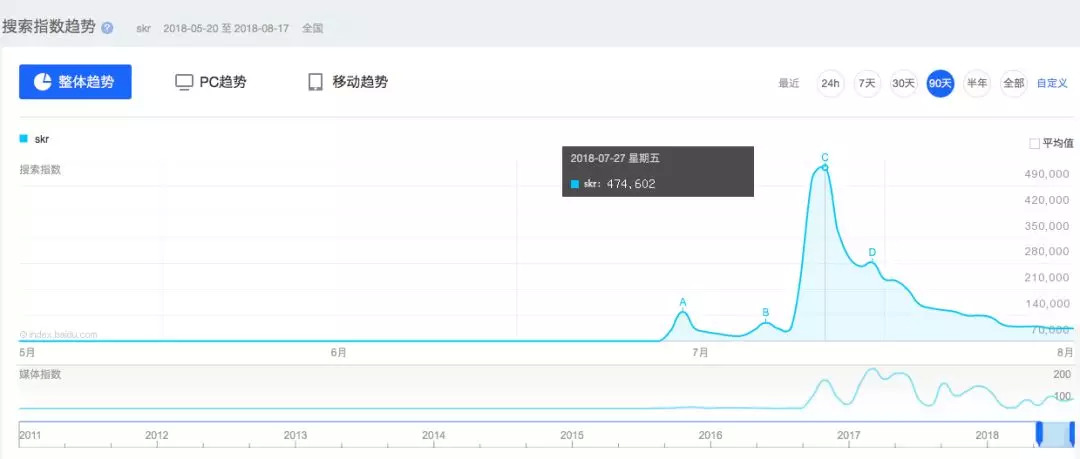
Task: Click peak marker D on the chart
Action: [x=872, y=253]
